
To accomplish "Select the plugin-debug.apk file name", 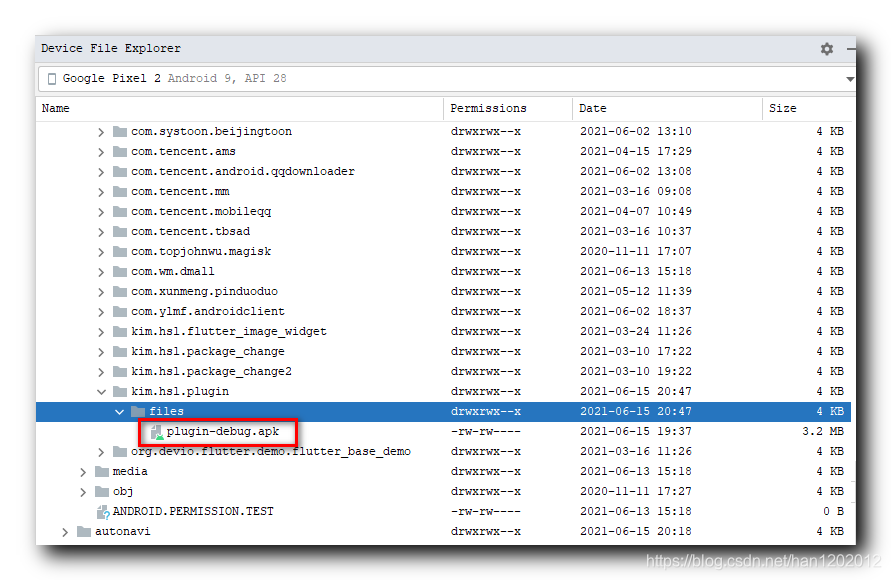I will tap(223, 431).
